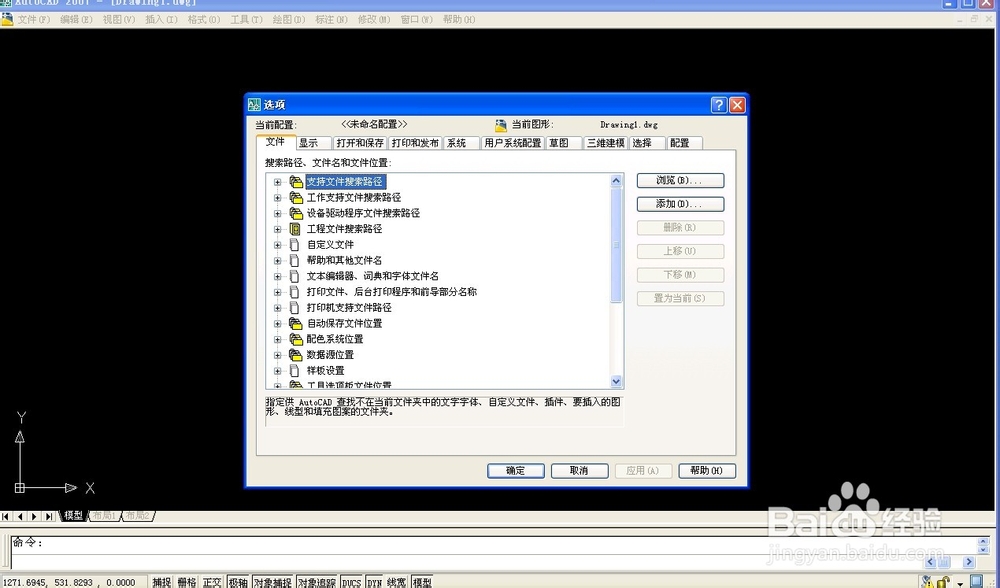This screenshot has height=588, width=1000.
Task: Toggle 对象追踪 object tracking in status bar
Action: (317, 582)
